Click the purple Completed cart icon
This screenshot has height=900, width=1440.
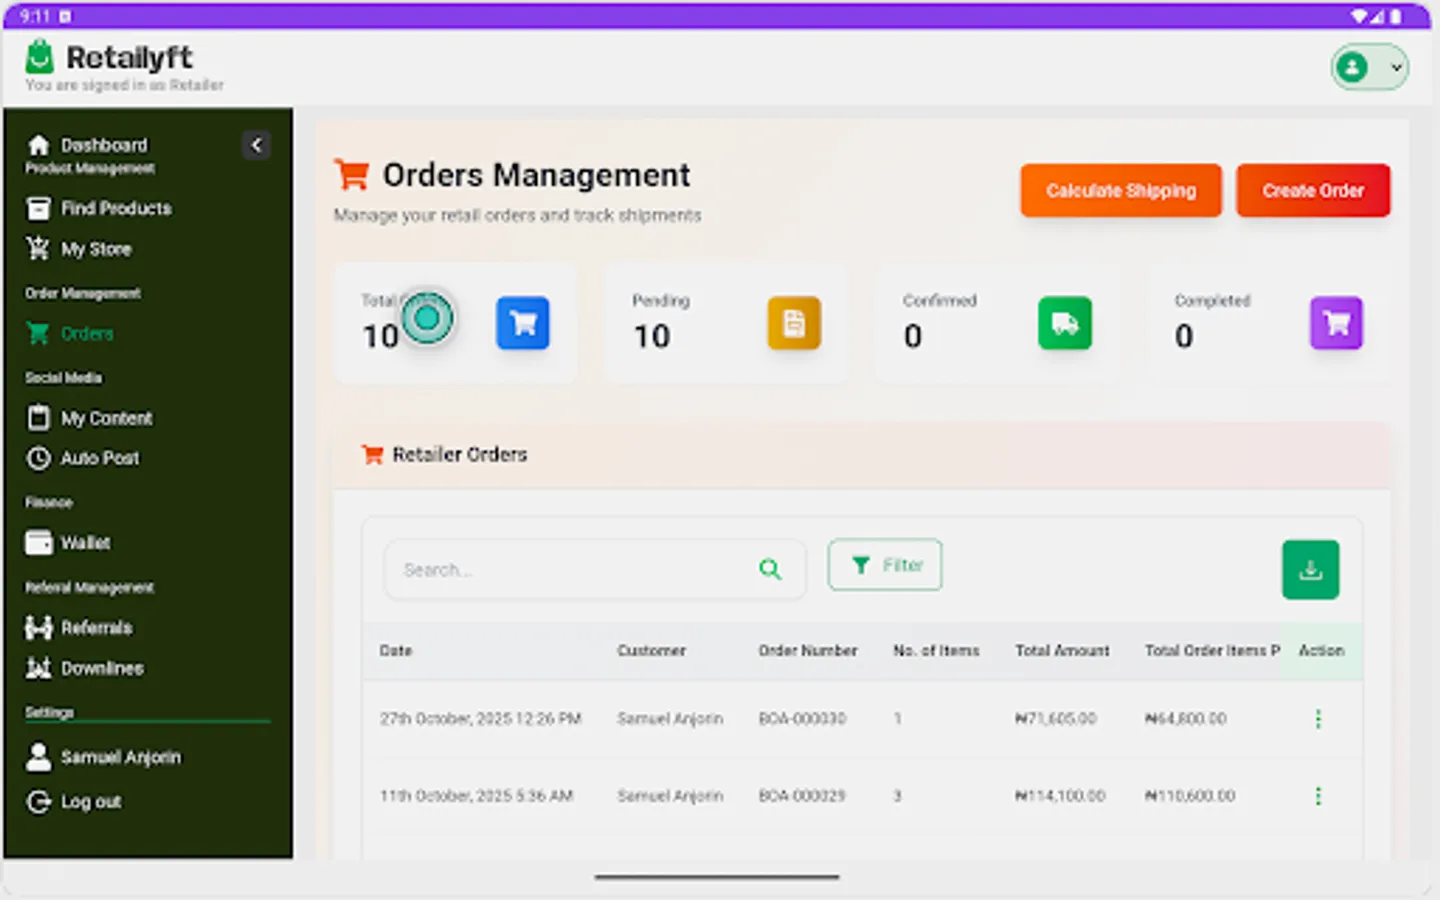click(x=1336, y=323)
